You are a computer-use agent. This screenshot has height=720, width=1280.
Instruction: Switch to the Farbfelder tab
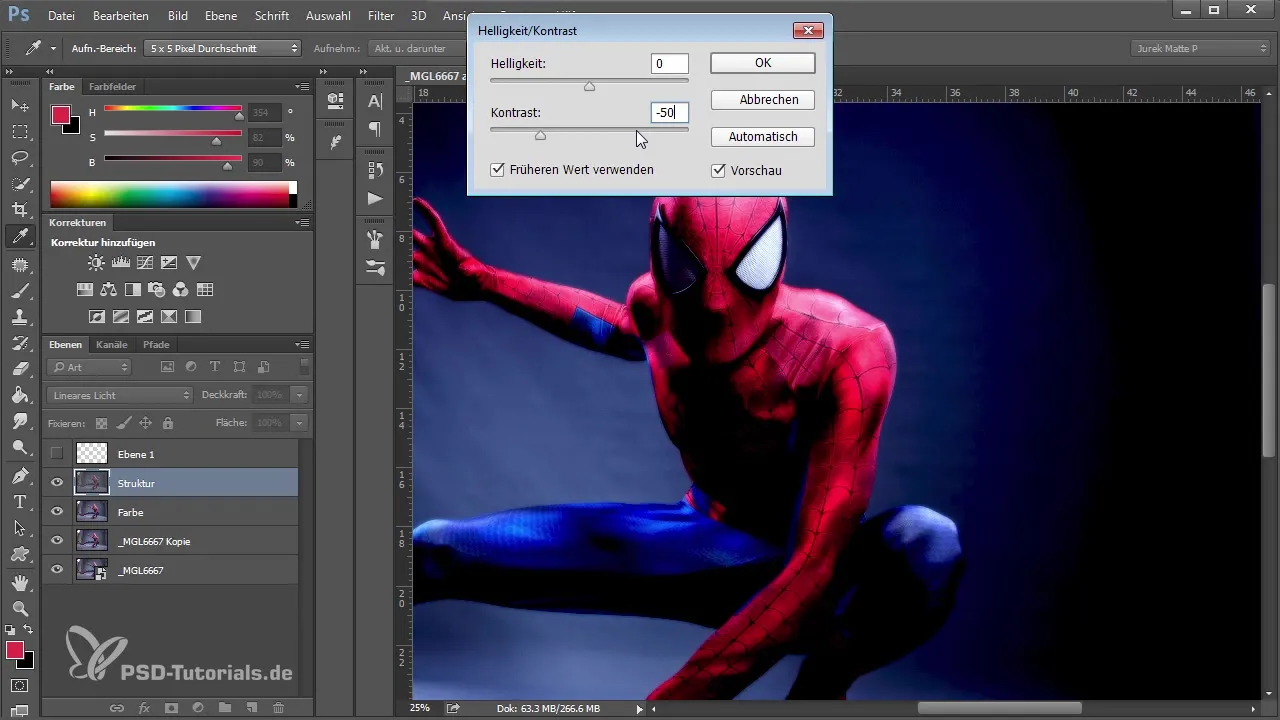[112, 87]
